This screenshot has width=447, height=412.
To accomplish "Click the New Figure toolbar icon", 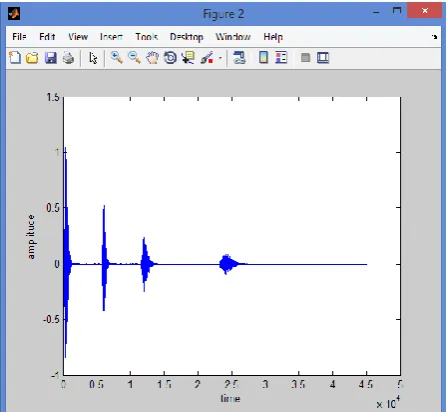I will (x=15, y=58).
